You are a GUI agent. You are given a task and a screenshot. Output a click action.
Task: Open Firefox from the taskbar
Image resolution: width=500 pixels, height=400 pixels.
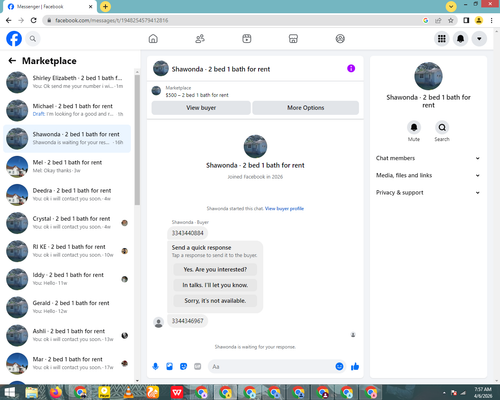click(x=56, y=392)
